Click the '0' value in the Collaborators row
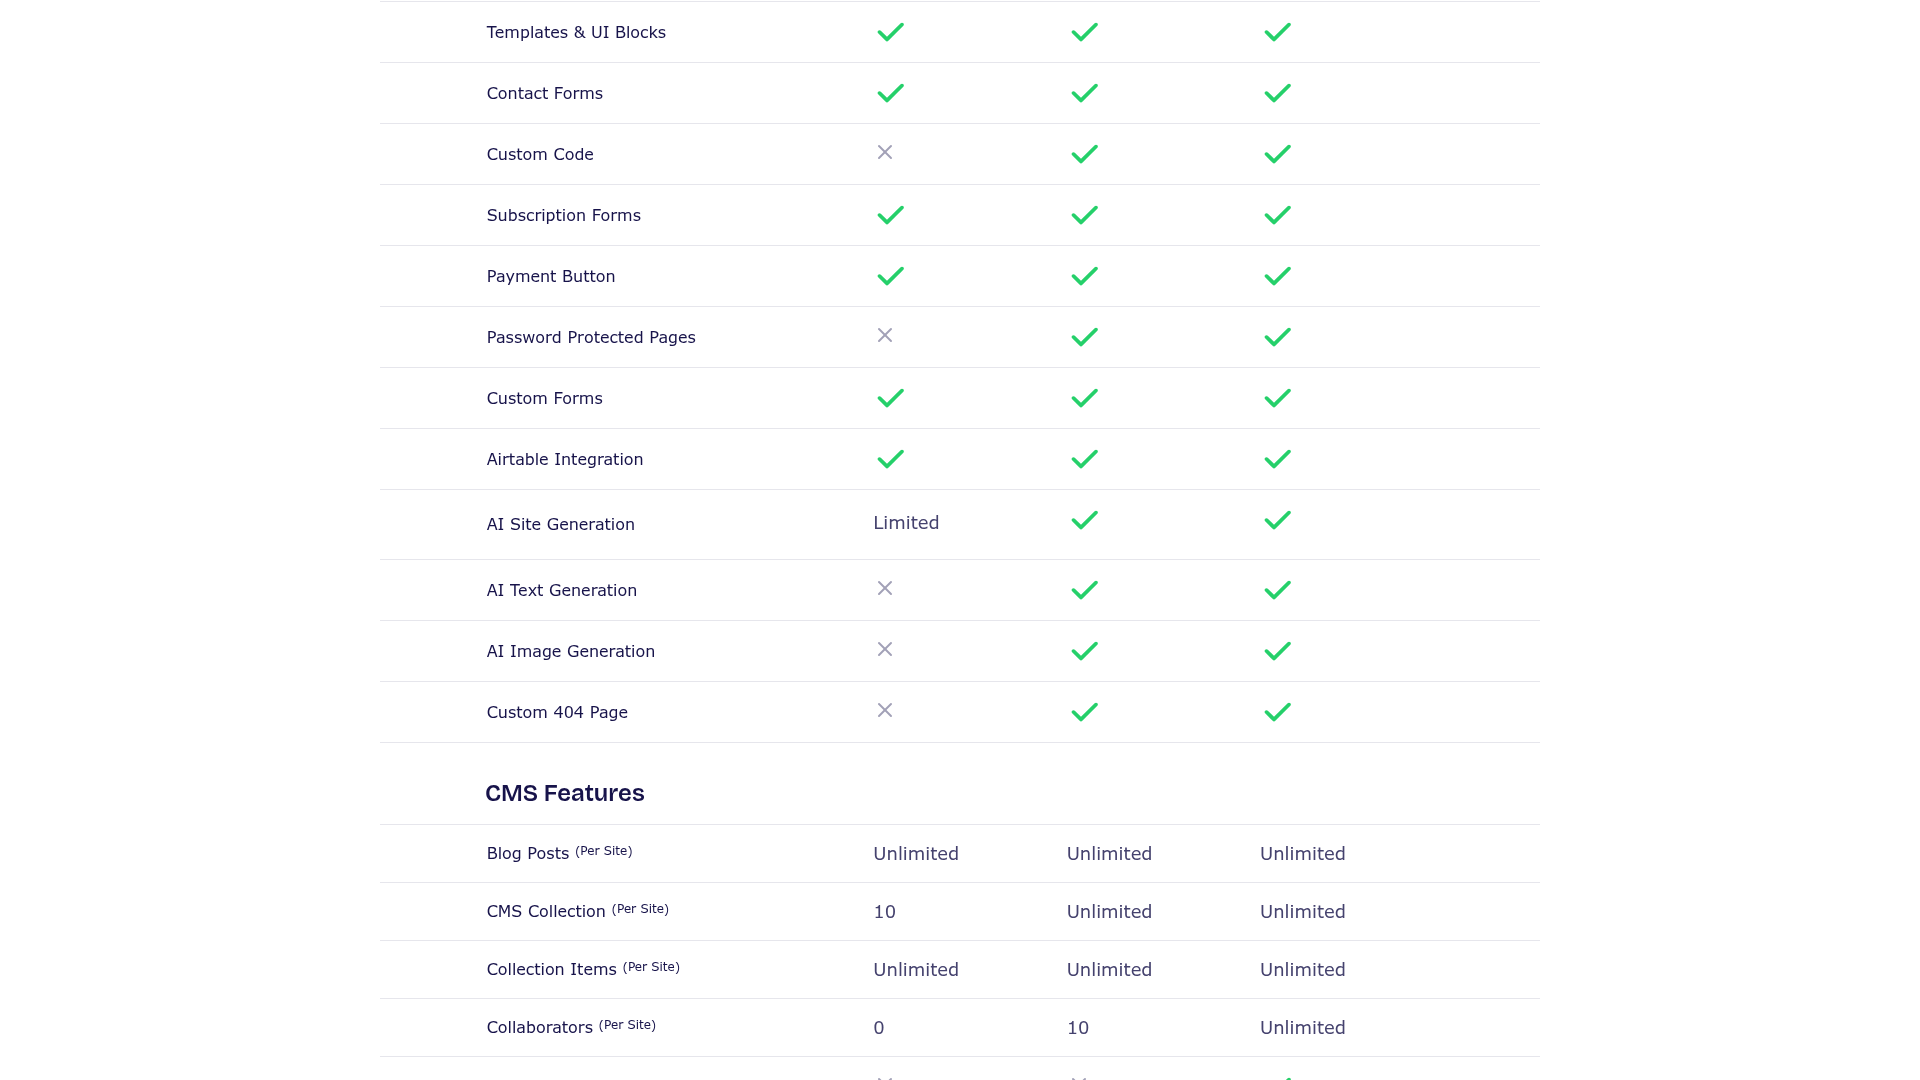Screen dimensions: 1920x1080 tap(879, 1028)
